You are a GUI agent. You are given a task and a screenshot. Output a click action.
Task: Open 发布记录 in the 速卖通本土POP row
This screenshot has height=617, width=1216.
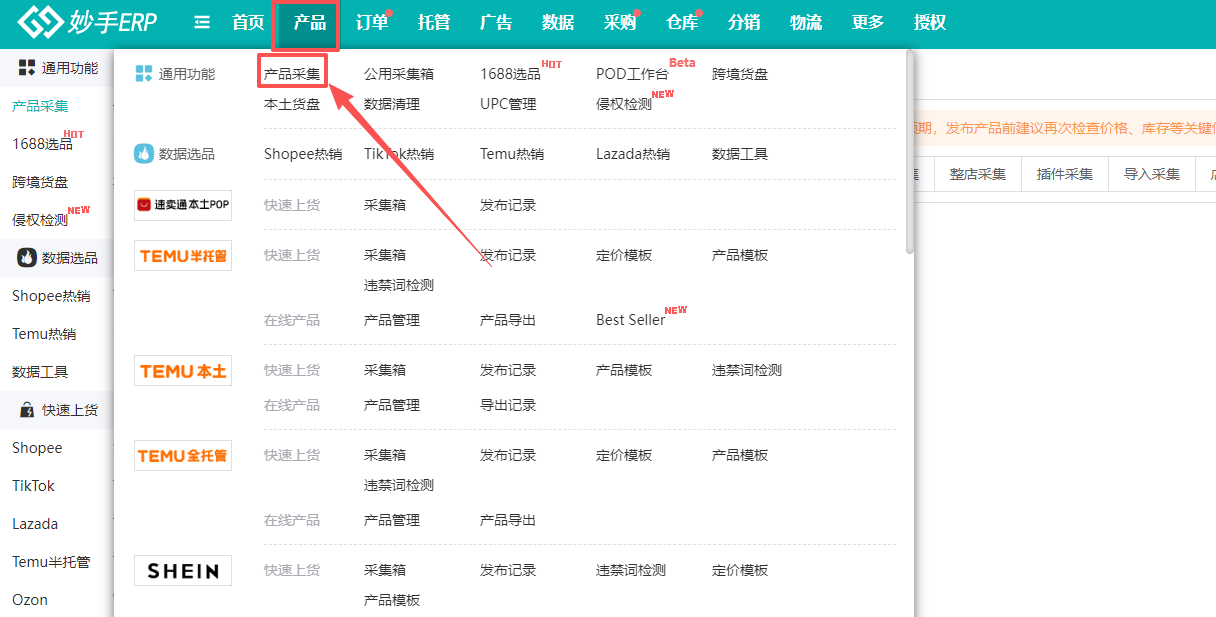click(508, 205)
